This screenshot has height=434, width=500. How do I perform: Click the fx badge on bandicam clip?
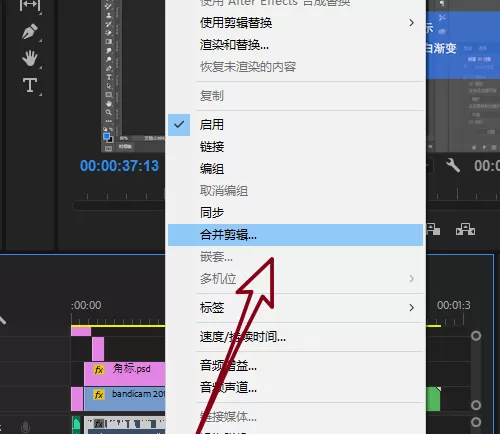click(x=99, y=395)
